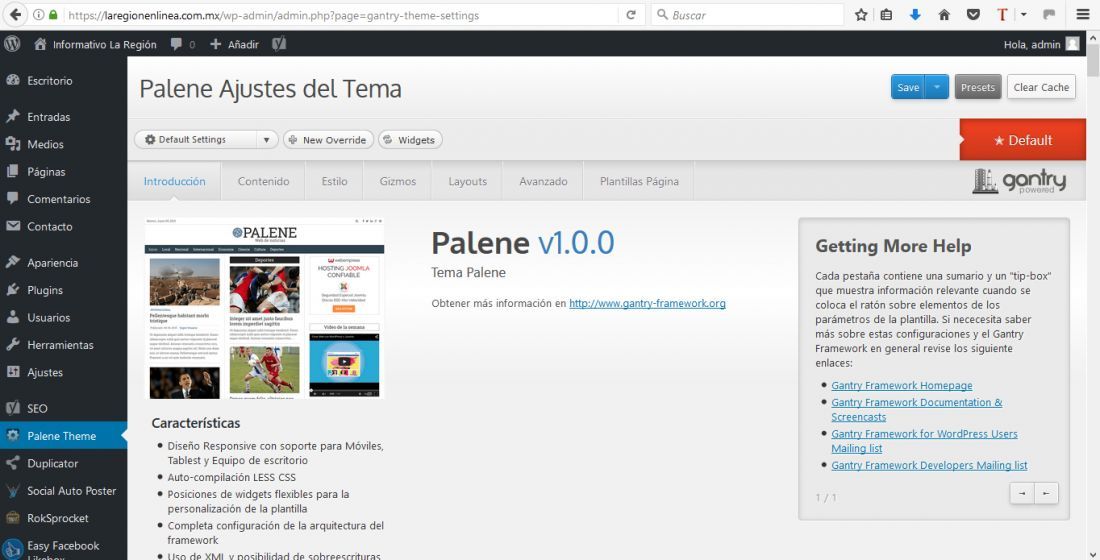Open Gantry Framework Homepage link

click(x=901, y=385)
